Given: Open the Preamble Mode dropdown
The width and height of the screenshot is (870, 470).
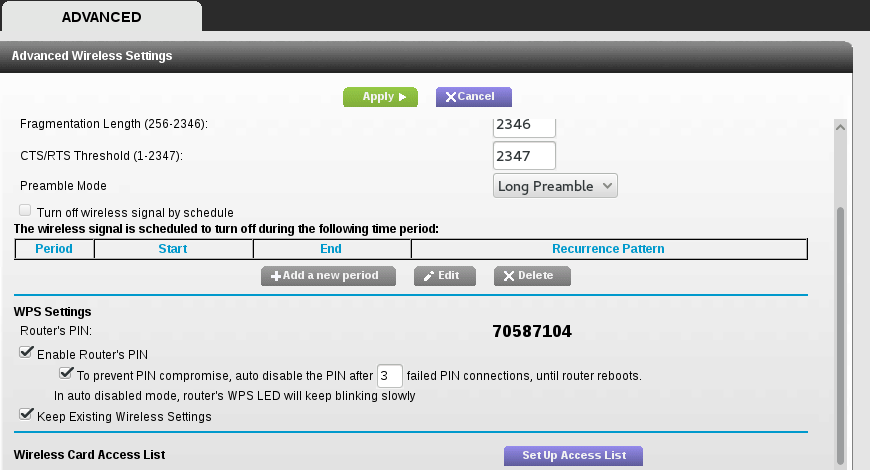Looking at the screenshot, I should point(555,186).
